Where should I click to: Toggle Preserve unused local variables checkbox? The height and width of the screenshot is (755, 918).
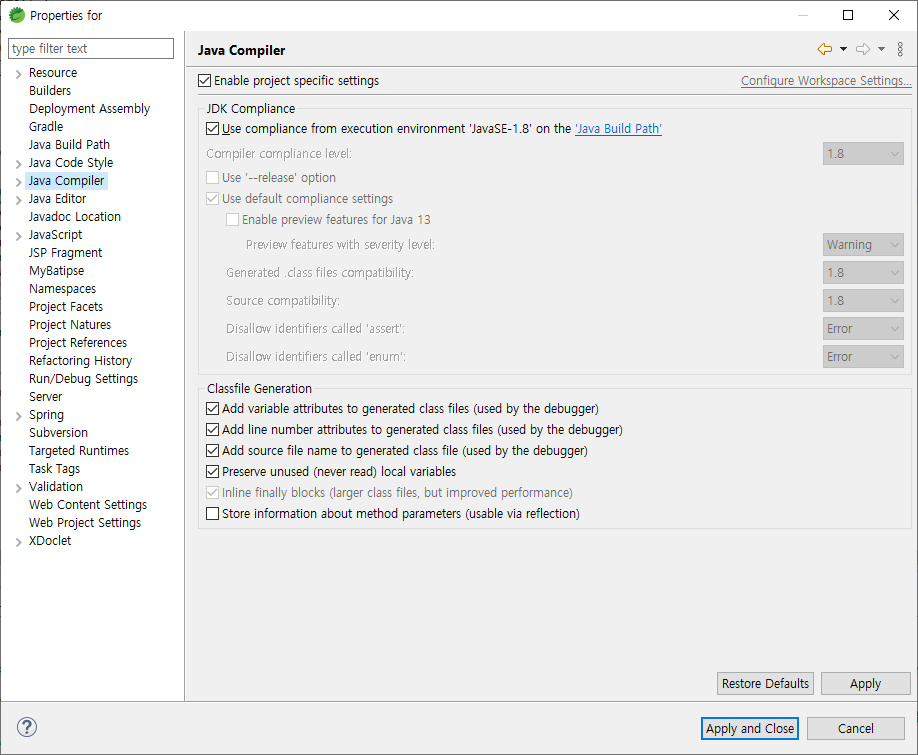click(x=213, y=472)
